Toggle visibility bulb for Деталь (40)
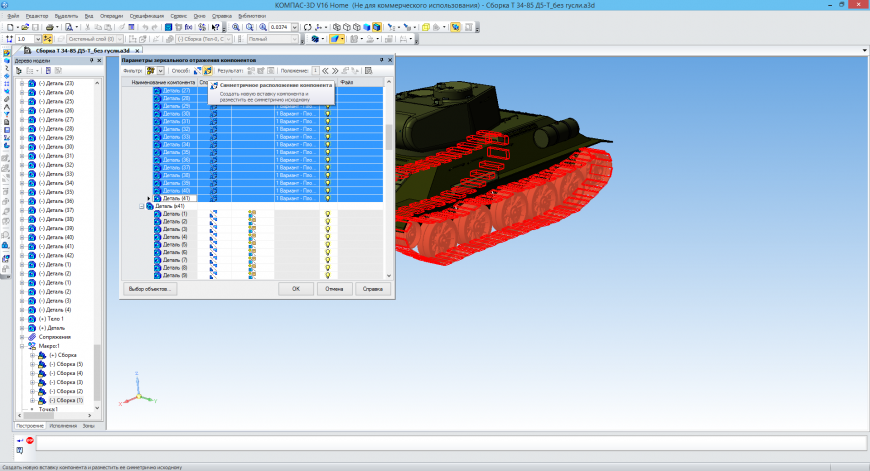The image size is (870, 471). point(328,190)
